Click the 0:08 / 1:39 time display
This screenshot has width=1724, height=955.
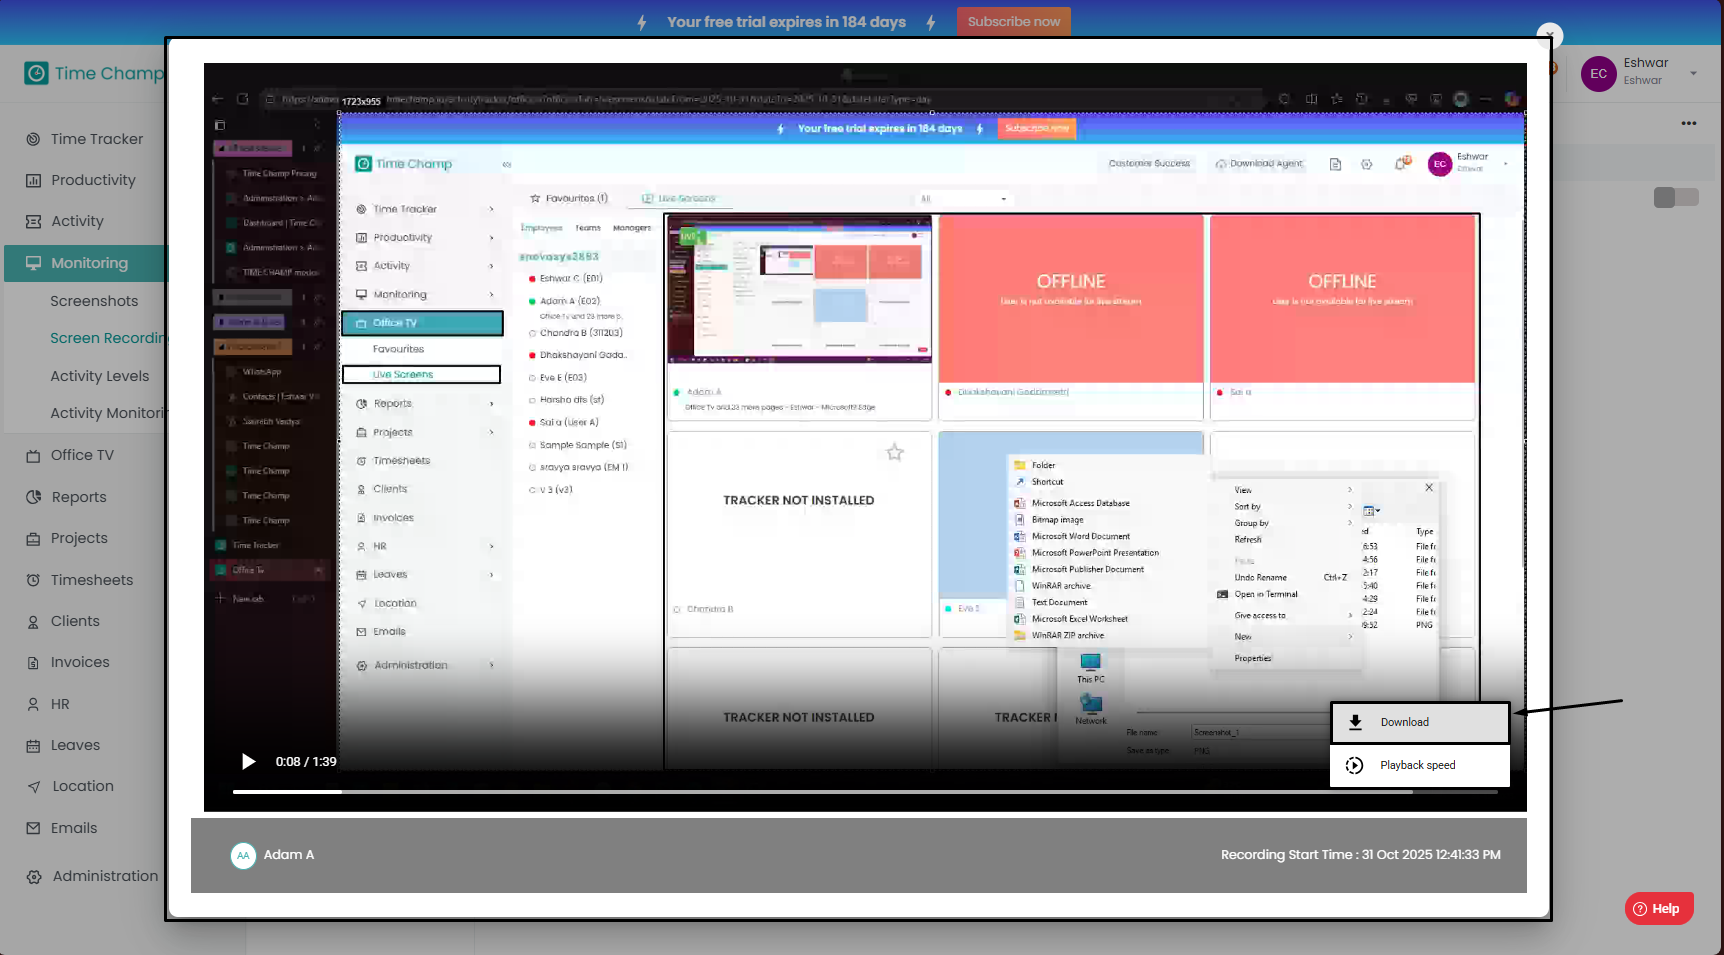[306, 762]
